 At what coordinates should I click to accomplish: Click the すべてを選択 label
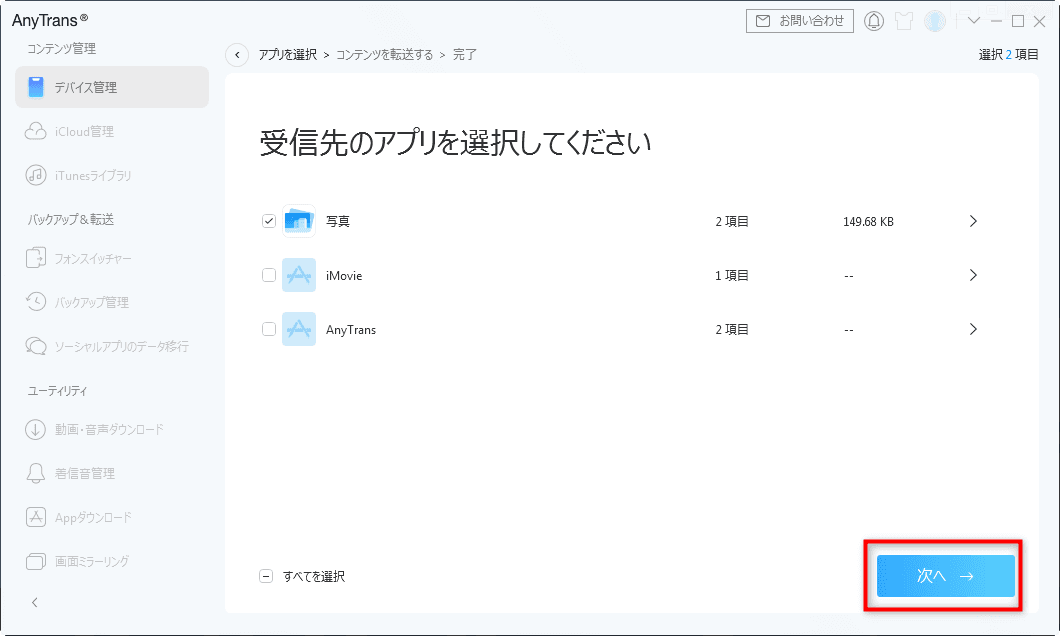click(314, 577)
